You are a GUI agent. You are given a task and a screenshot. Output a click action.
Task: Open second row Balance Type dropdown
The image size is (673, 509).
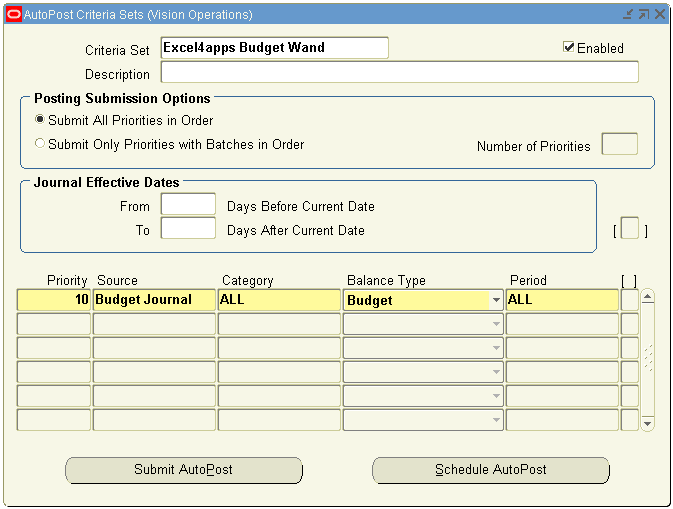[x=496, y=324]
